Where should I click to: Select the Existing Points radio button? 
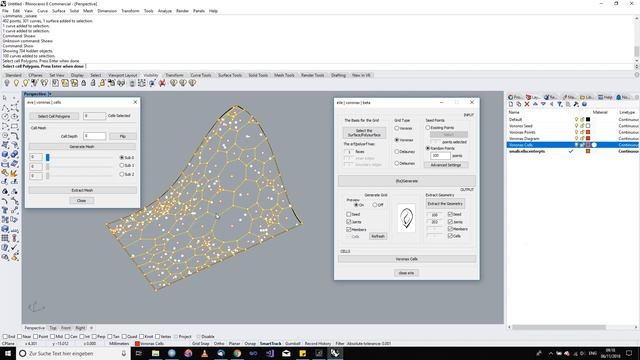(428, 128)
